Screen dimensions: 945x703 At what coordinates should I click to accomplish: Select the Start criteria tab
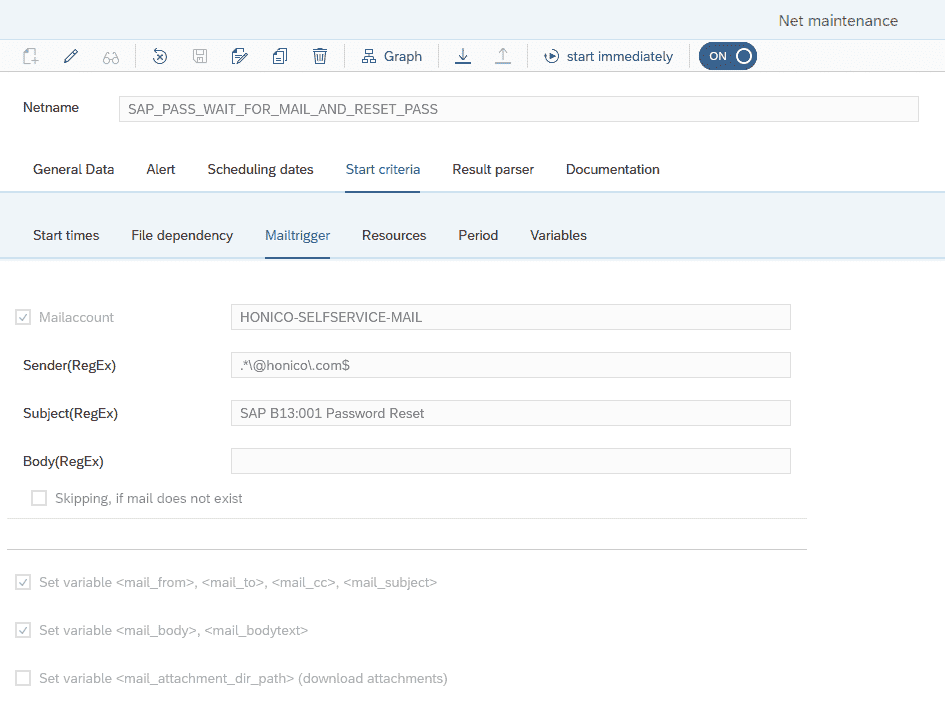point(383,169)
